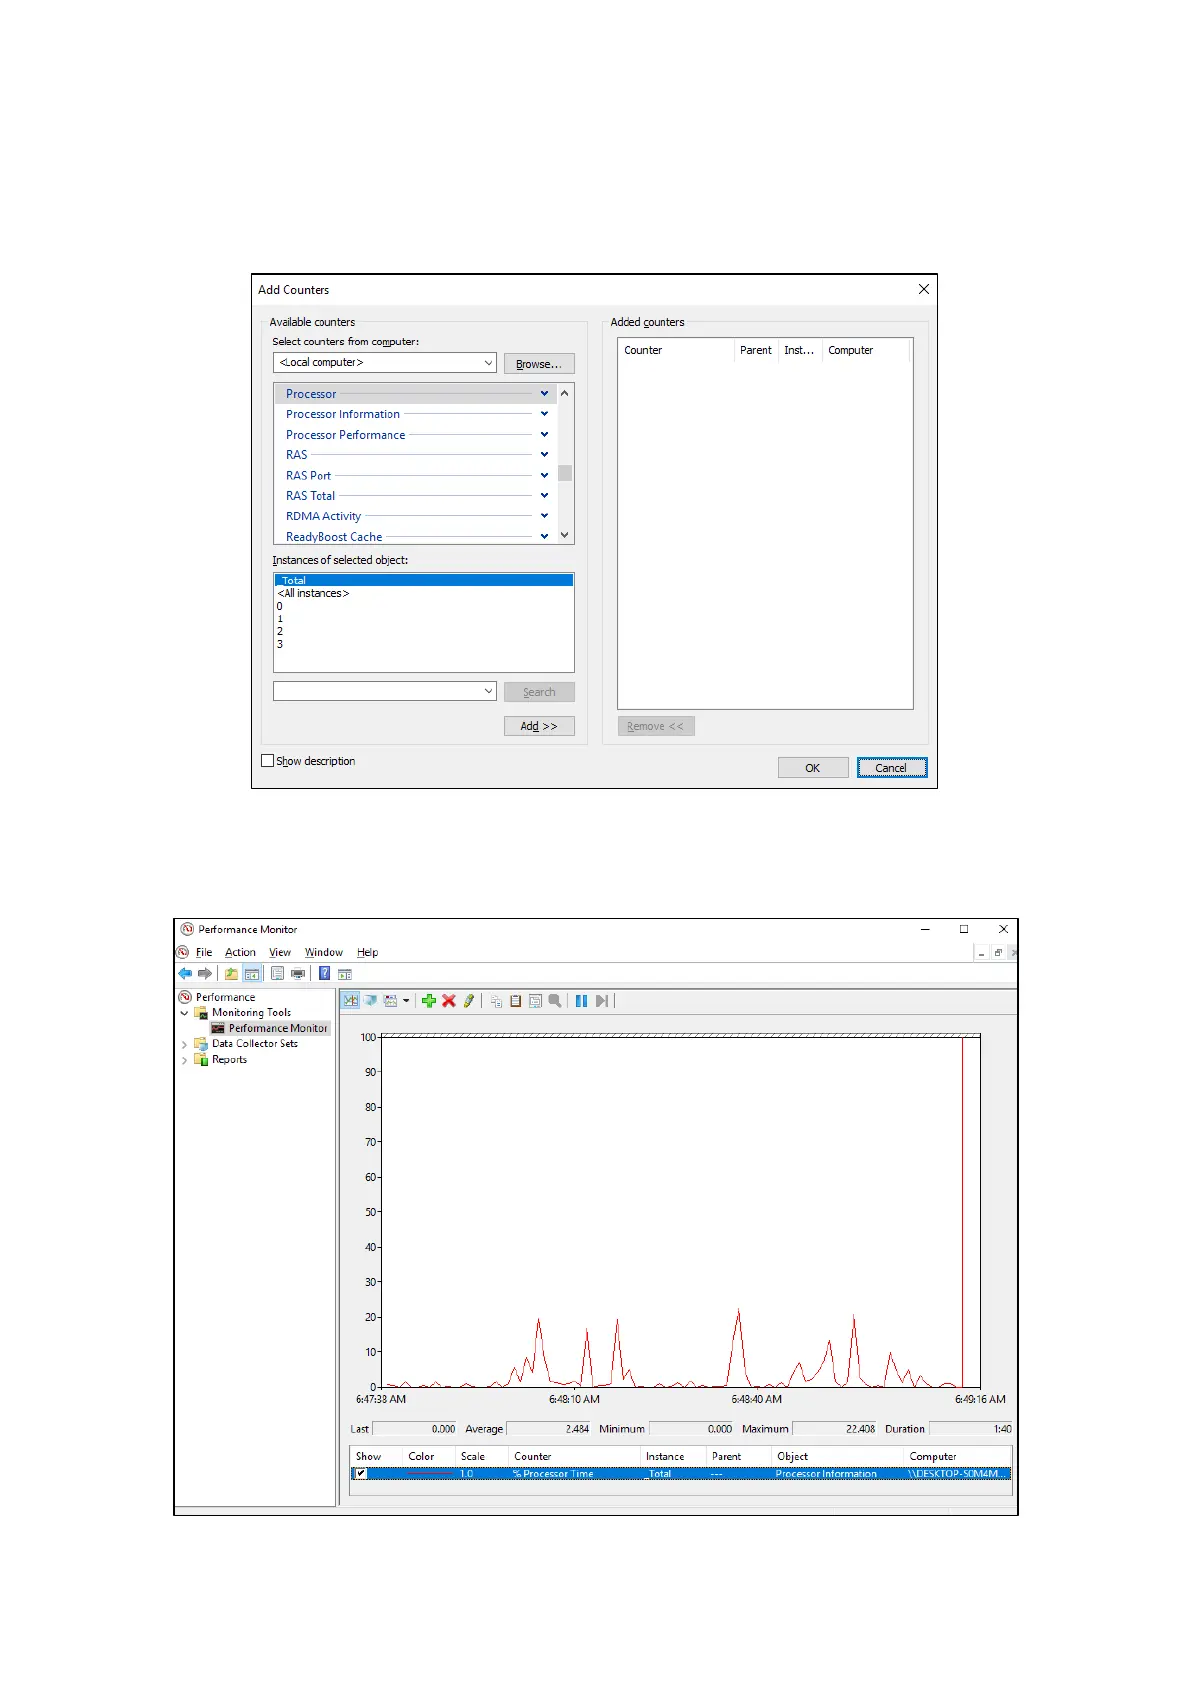The height and width of the screenshot is (1684, 1190).
Task: Open the View menu
Action: (280, 953)
